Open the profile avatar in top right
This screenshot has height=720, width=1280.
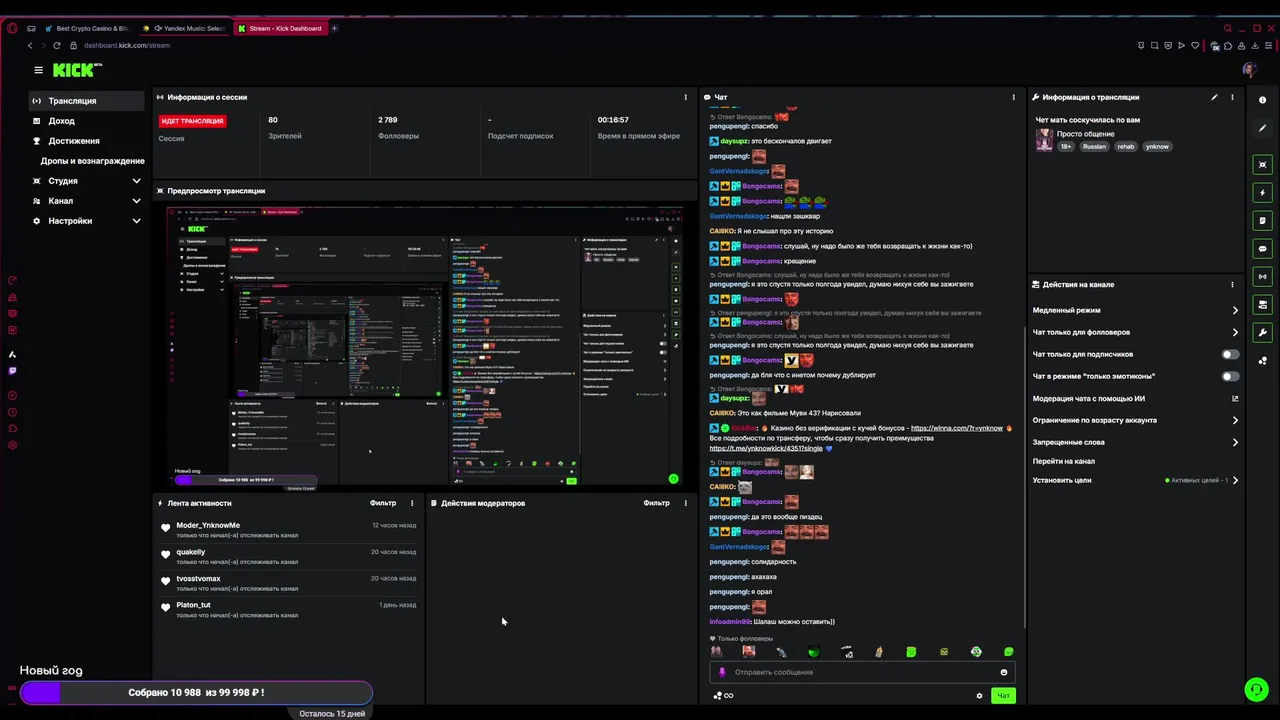(x=1249, y=70)
